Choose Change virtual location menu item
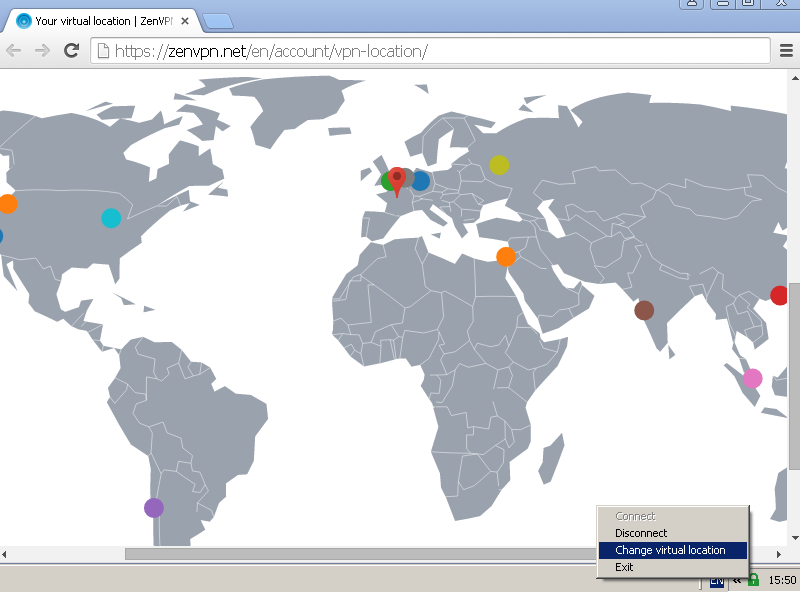The width and height of the screenshot is (800, 592). (x=672, y=550)
